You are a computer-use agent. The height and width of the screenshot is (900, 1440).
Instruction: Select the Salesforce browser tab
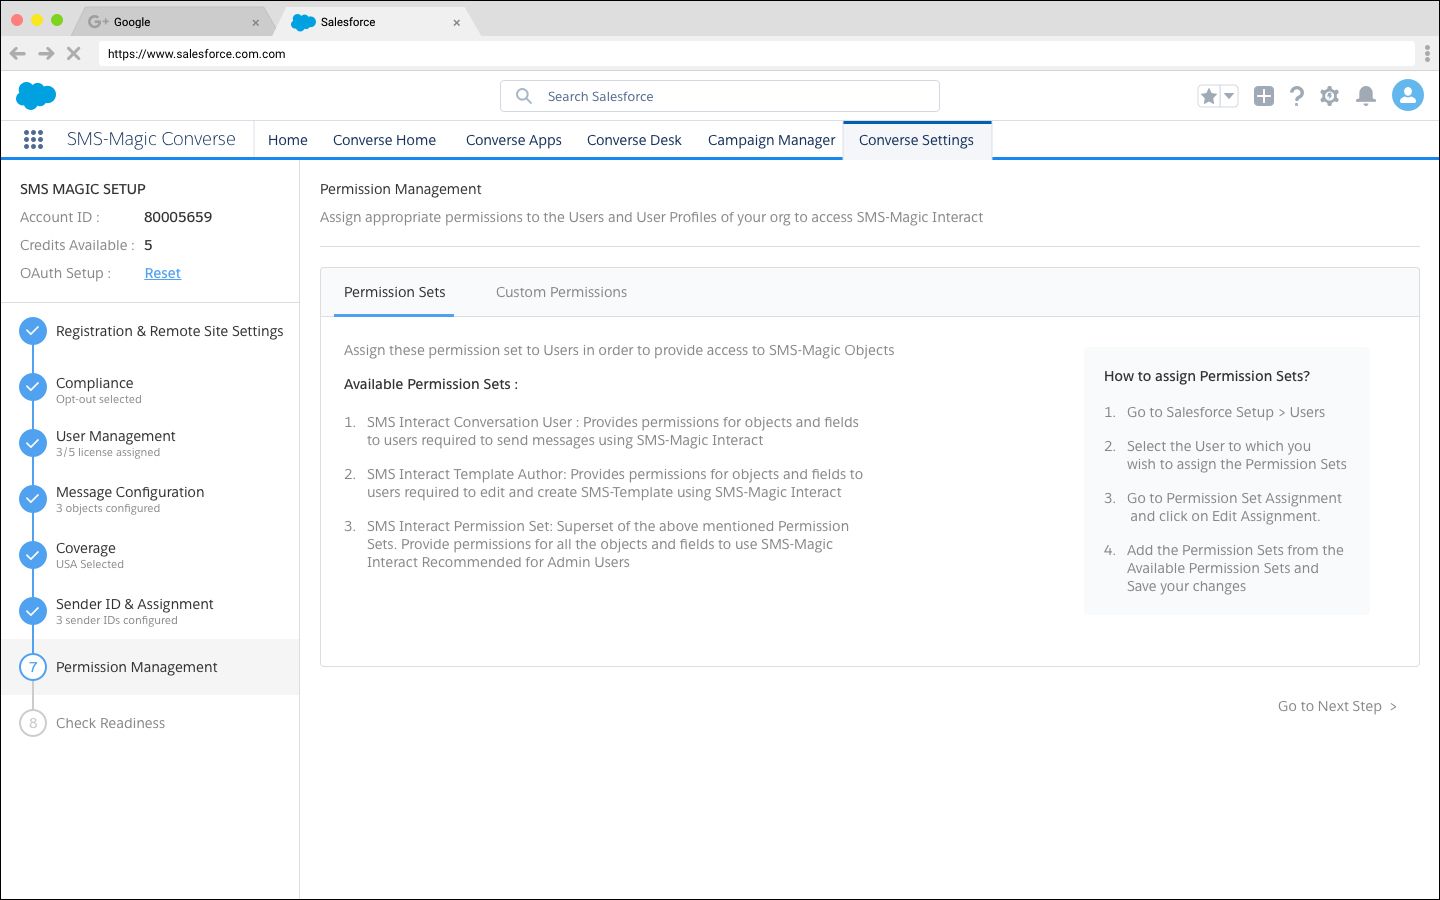click(375, 21)
